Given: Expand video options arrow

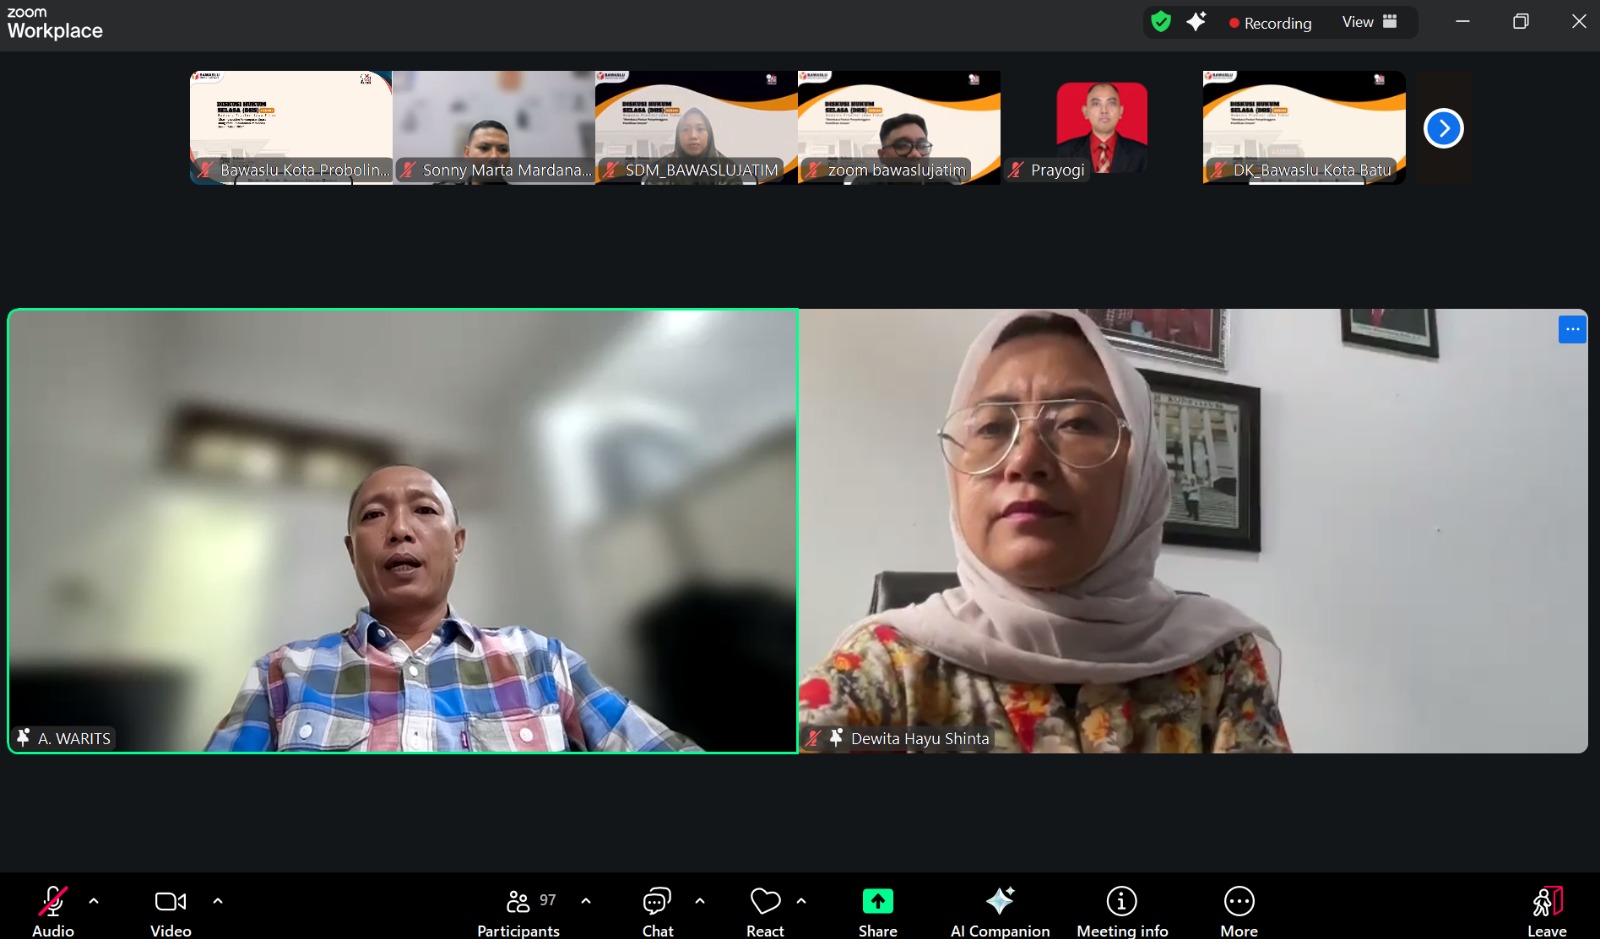Looking at the screenshot, I should click(x=218, y=901).
